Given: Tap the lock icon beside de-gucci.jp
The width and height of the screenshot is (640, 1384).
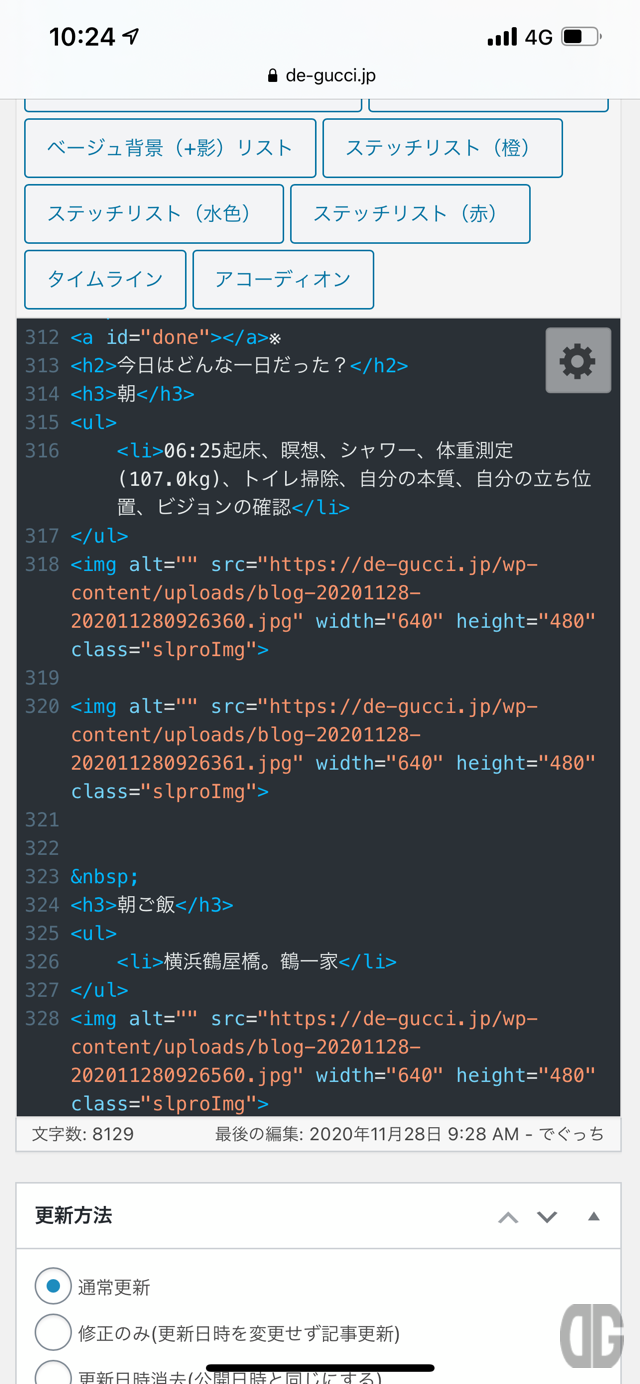Looking at the screenshot, I should click(x=273, y=76).
